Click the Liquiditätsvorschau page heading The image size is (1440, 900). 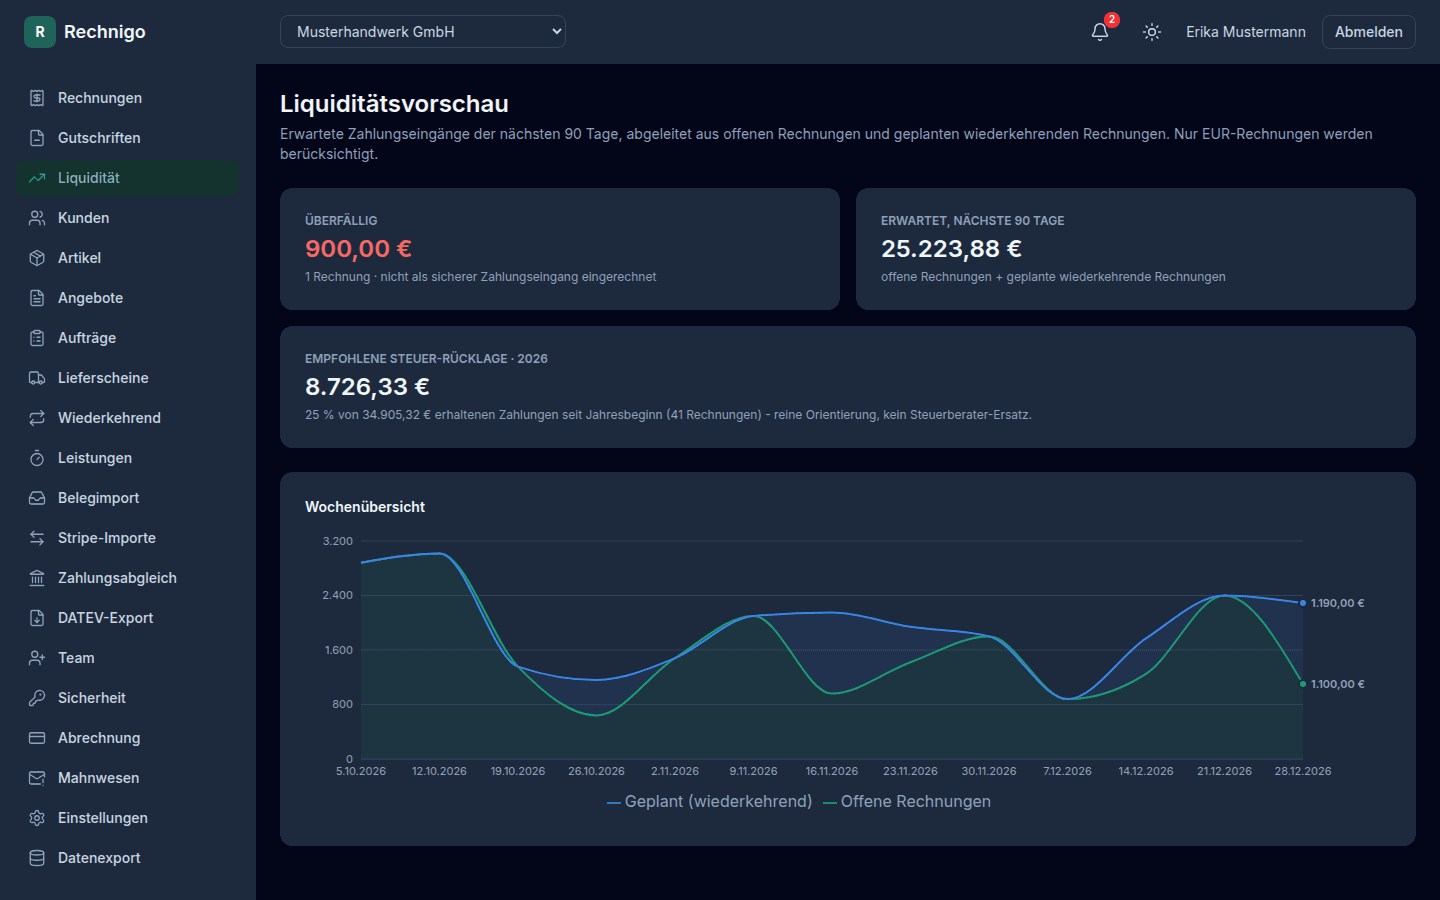(394, 104)
